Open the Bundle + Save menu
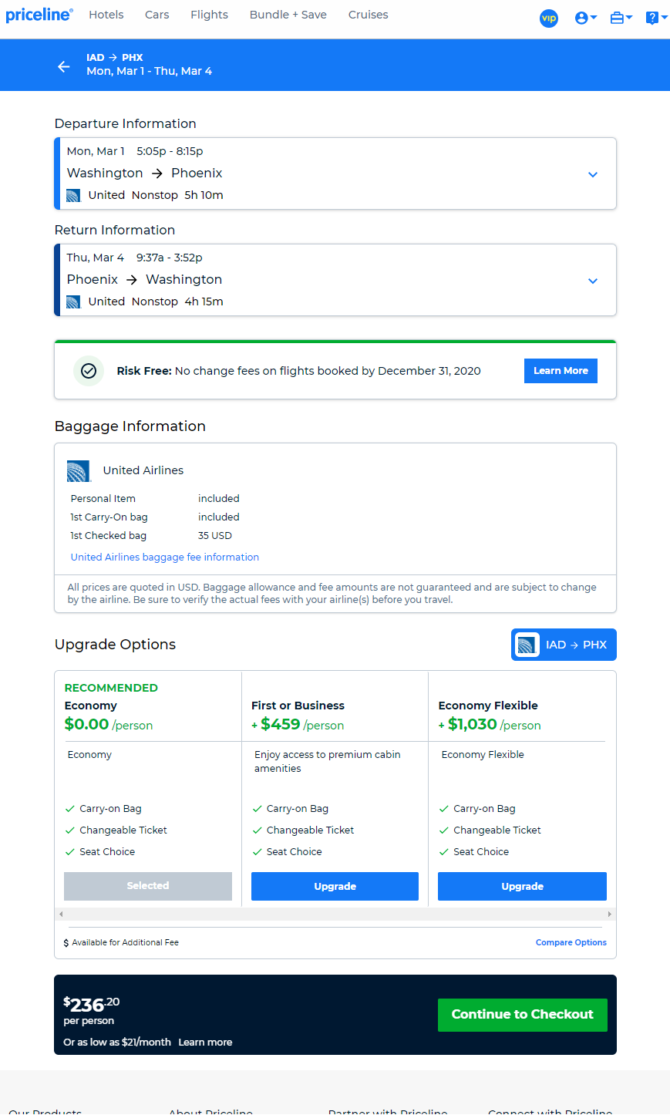Viewport: 670px width, 1115px height. pos(288,15)
